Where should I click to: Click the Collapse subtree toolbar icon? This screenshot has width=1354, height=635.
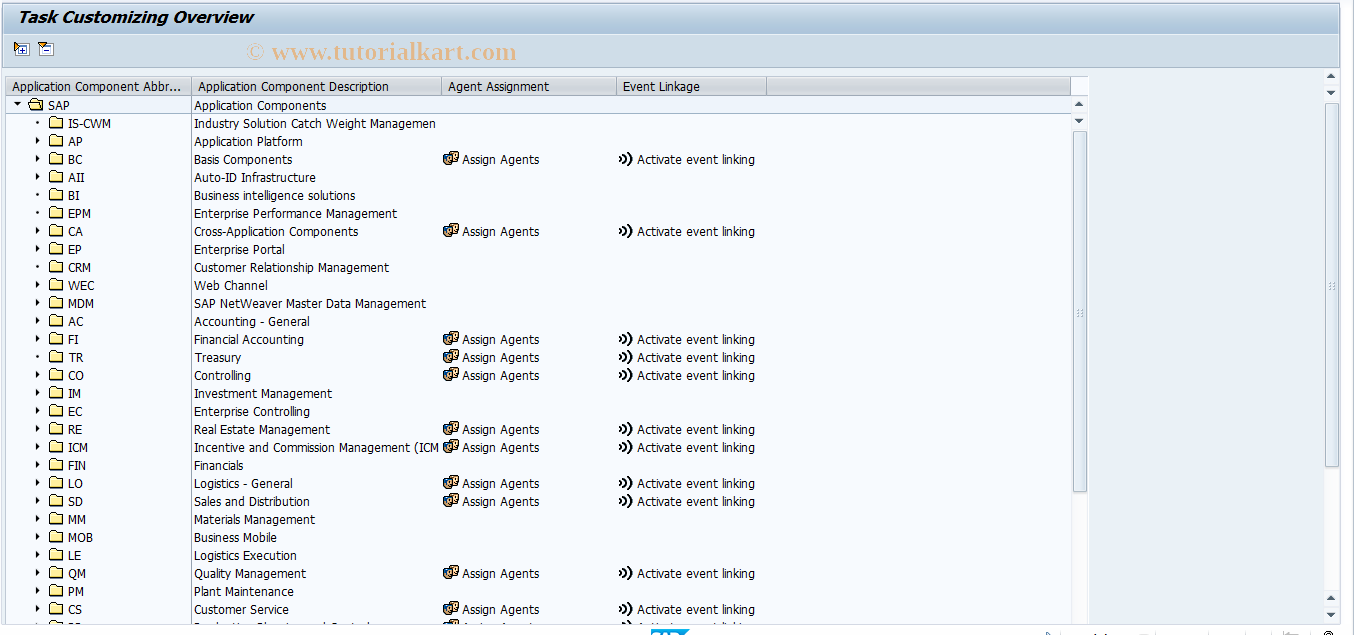coord(46,48)
